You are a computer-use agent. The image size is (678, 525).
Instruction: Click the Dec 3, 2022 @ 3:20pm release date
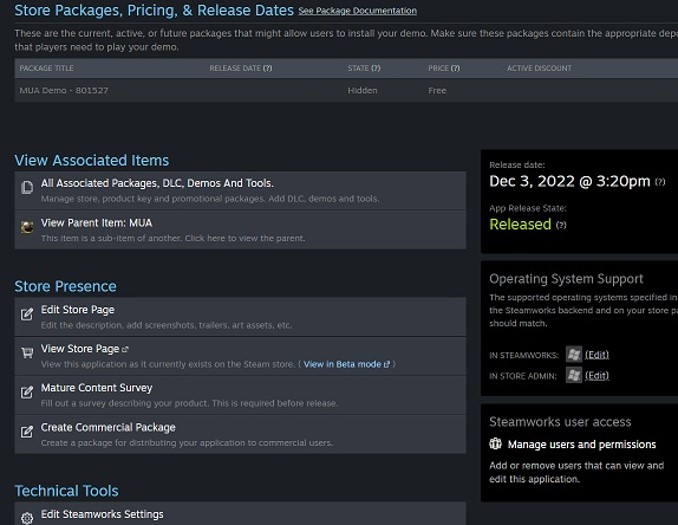(x=569, y=181)
